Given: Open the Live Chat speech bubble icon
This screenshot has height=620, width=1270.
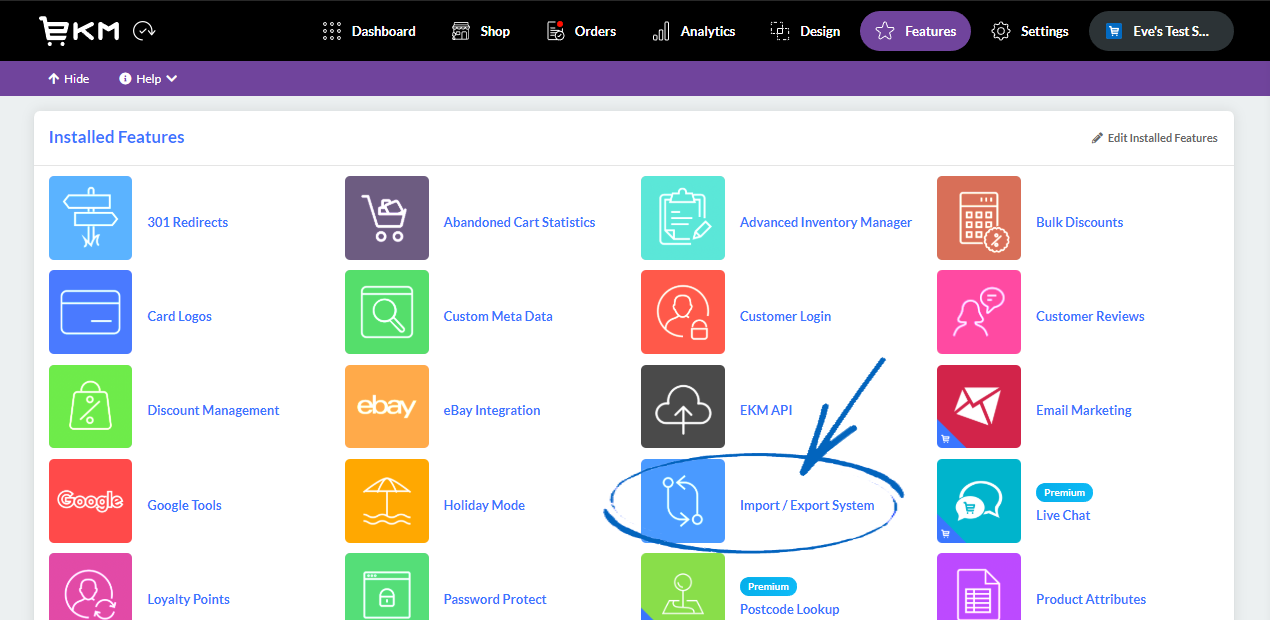Looking at the screenshot, I should coord(979,501).
